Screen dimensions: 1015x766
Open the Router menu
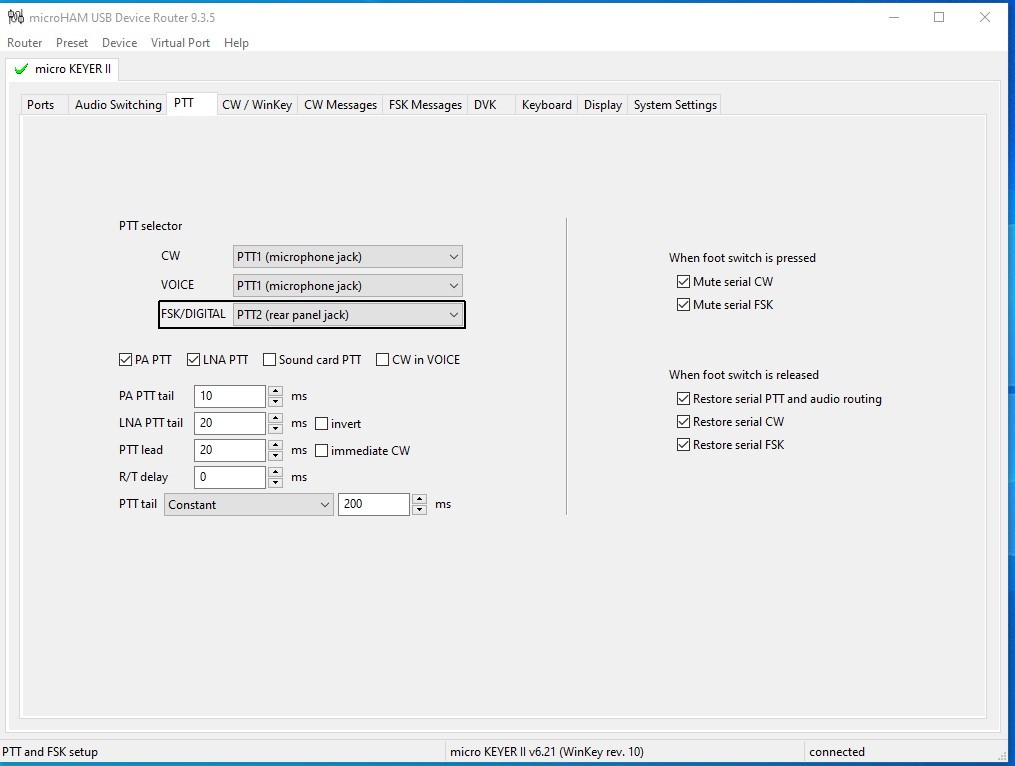pyautogui.click(x=25, y=43)
